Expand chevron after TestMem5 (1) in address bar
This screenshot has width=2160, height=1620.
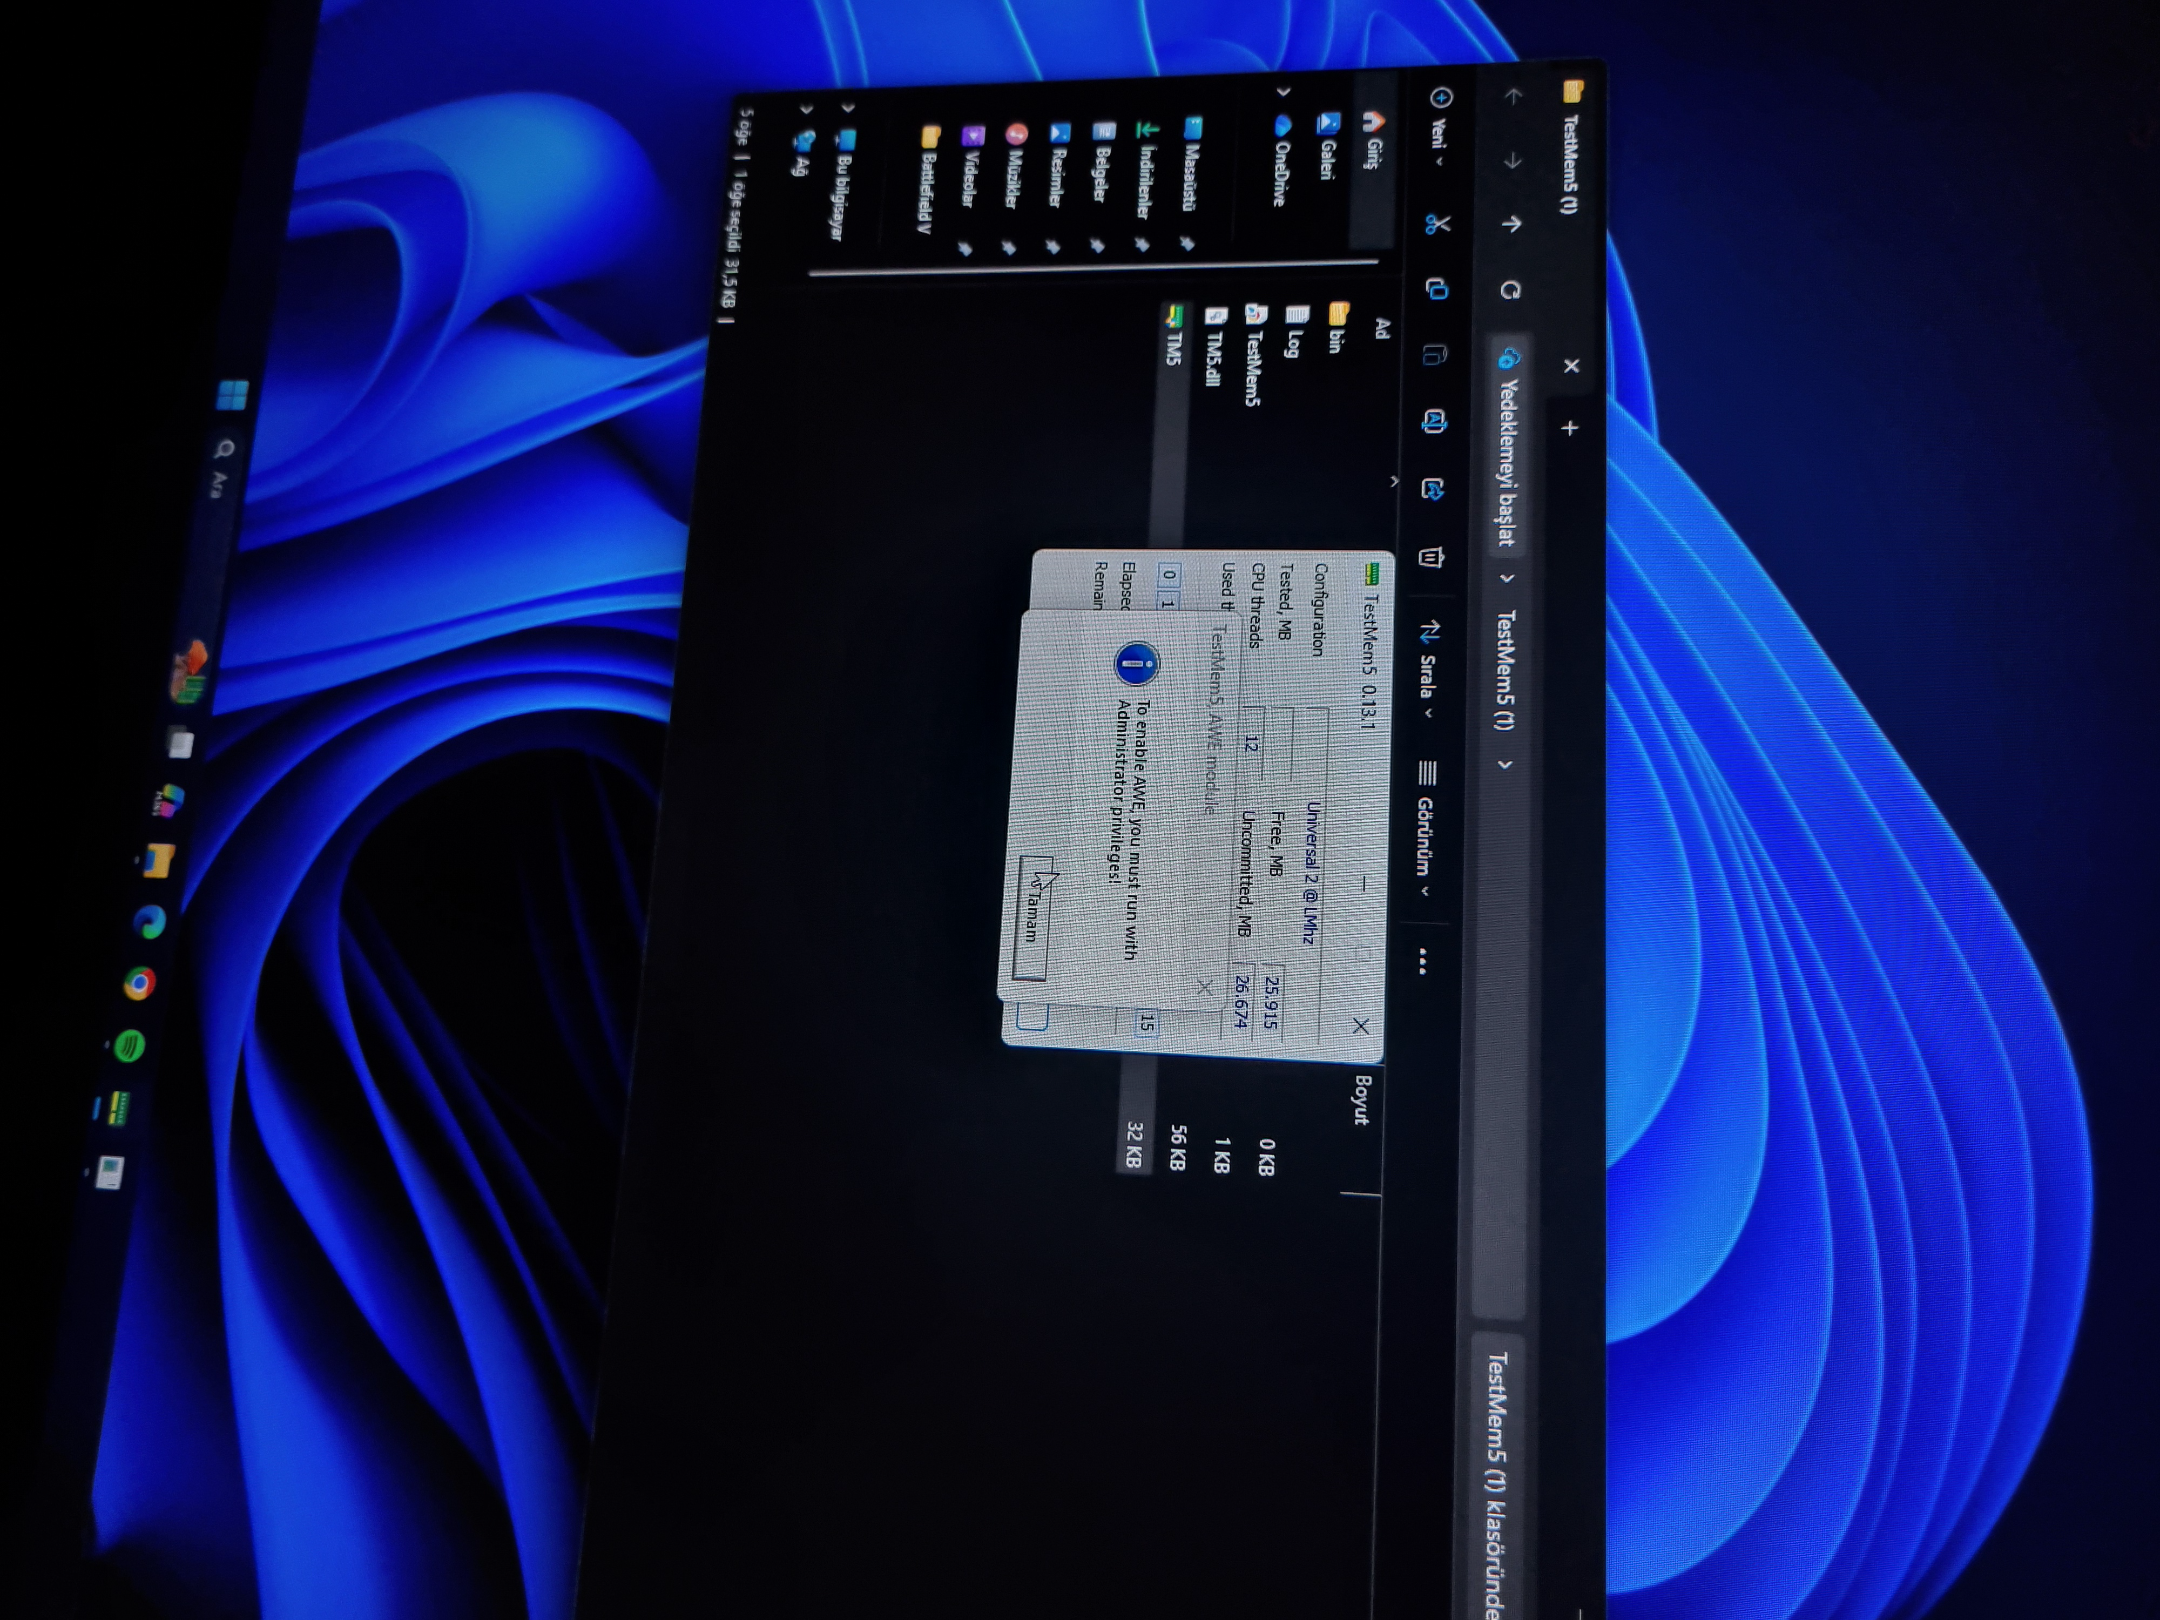click(x=1504, y=765)
